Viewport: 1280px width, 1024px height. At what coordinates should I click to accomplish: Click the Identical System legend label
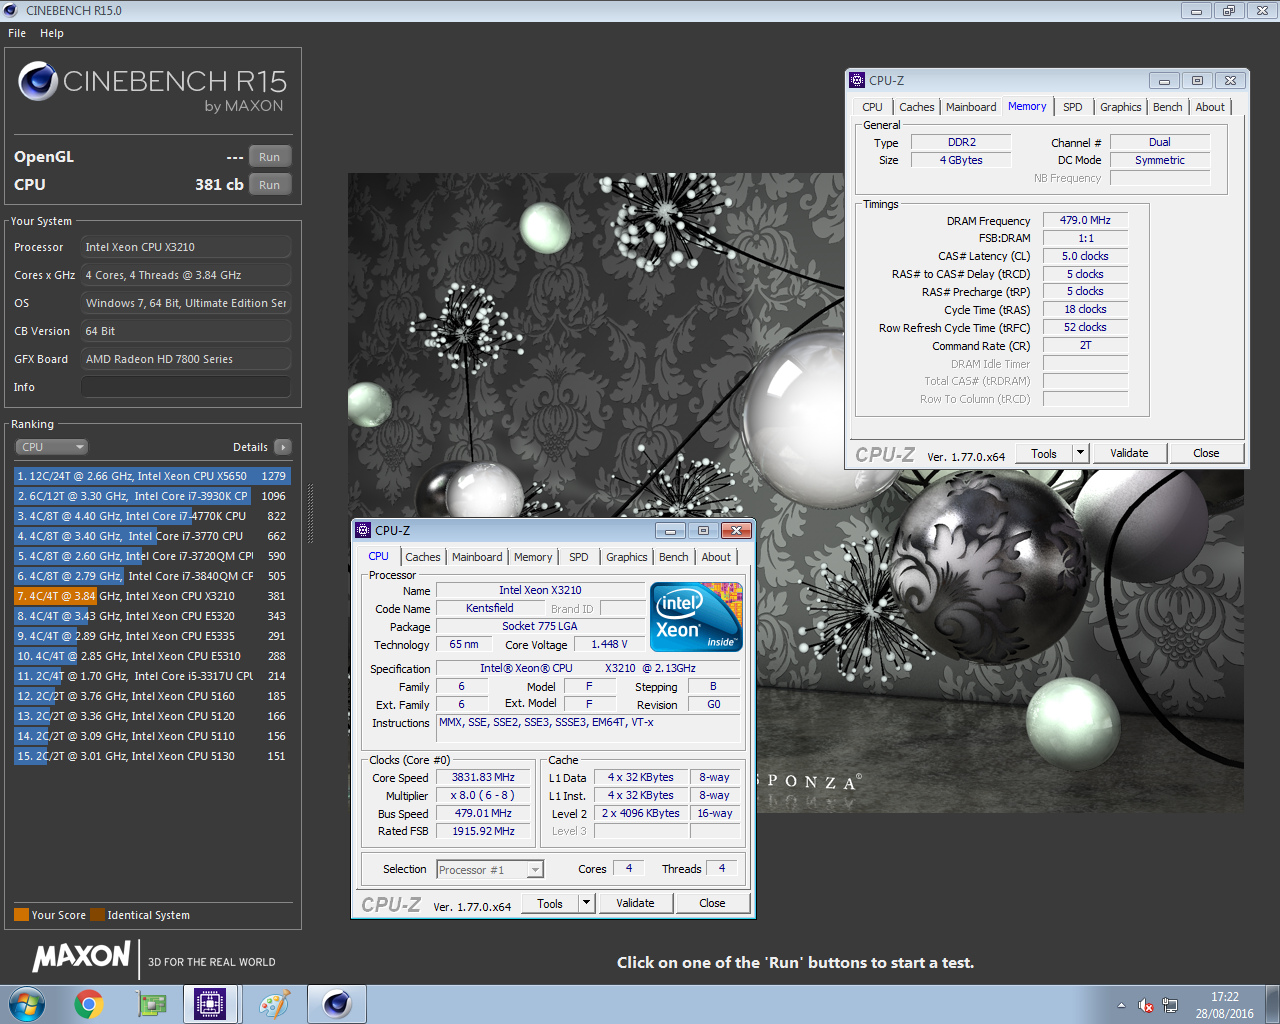click(148, 915)
